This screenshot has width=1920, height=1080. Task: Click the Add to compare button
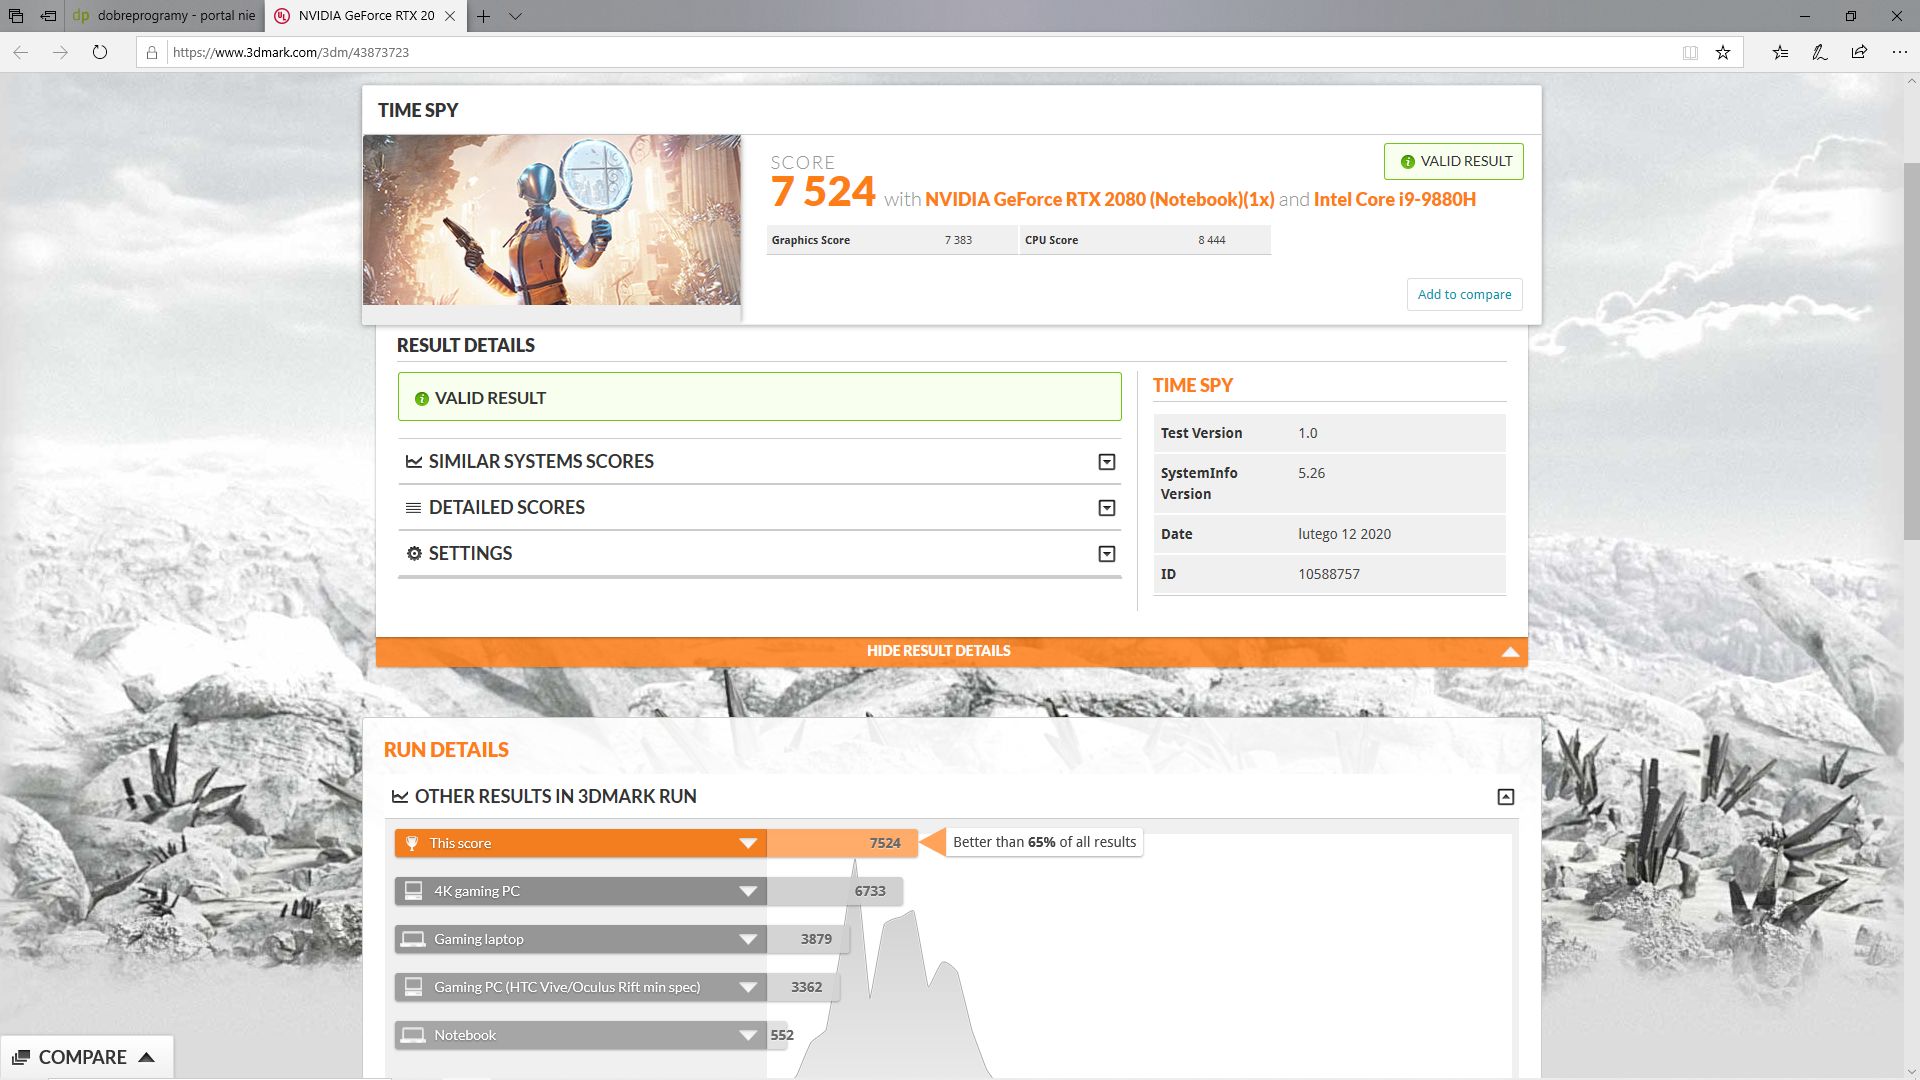pyautogui.click(x=1464, y=294)
